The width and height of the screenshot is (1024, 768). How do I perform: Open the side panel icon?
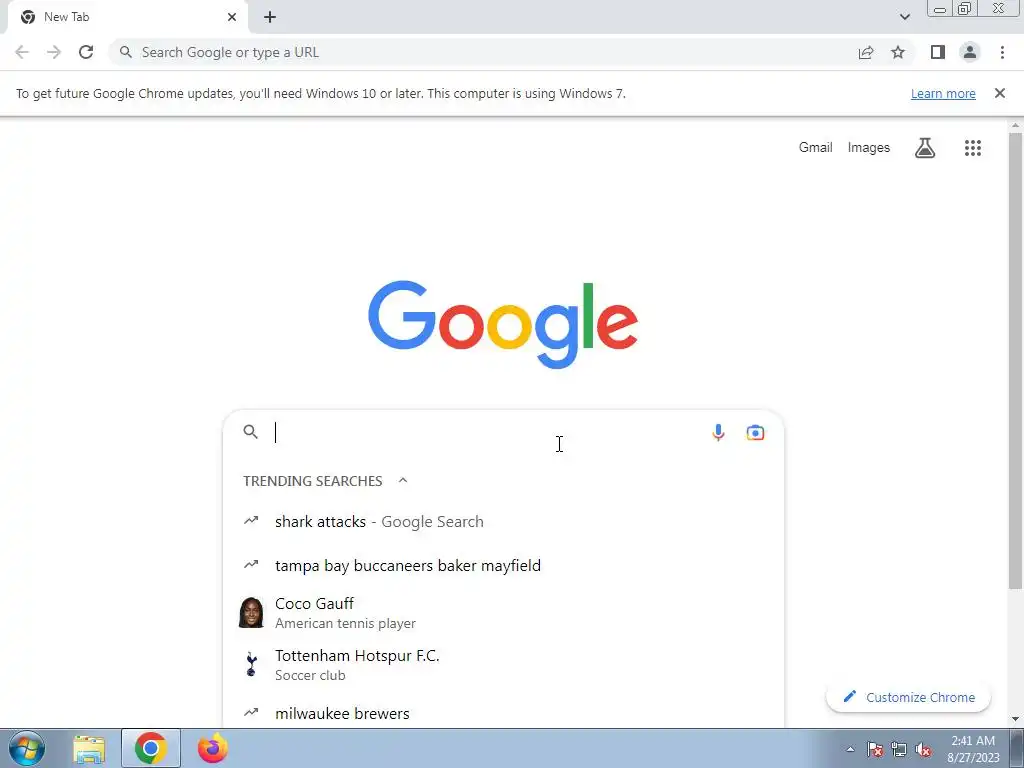938,52
